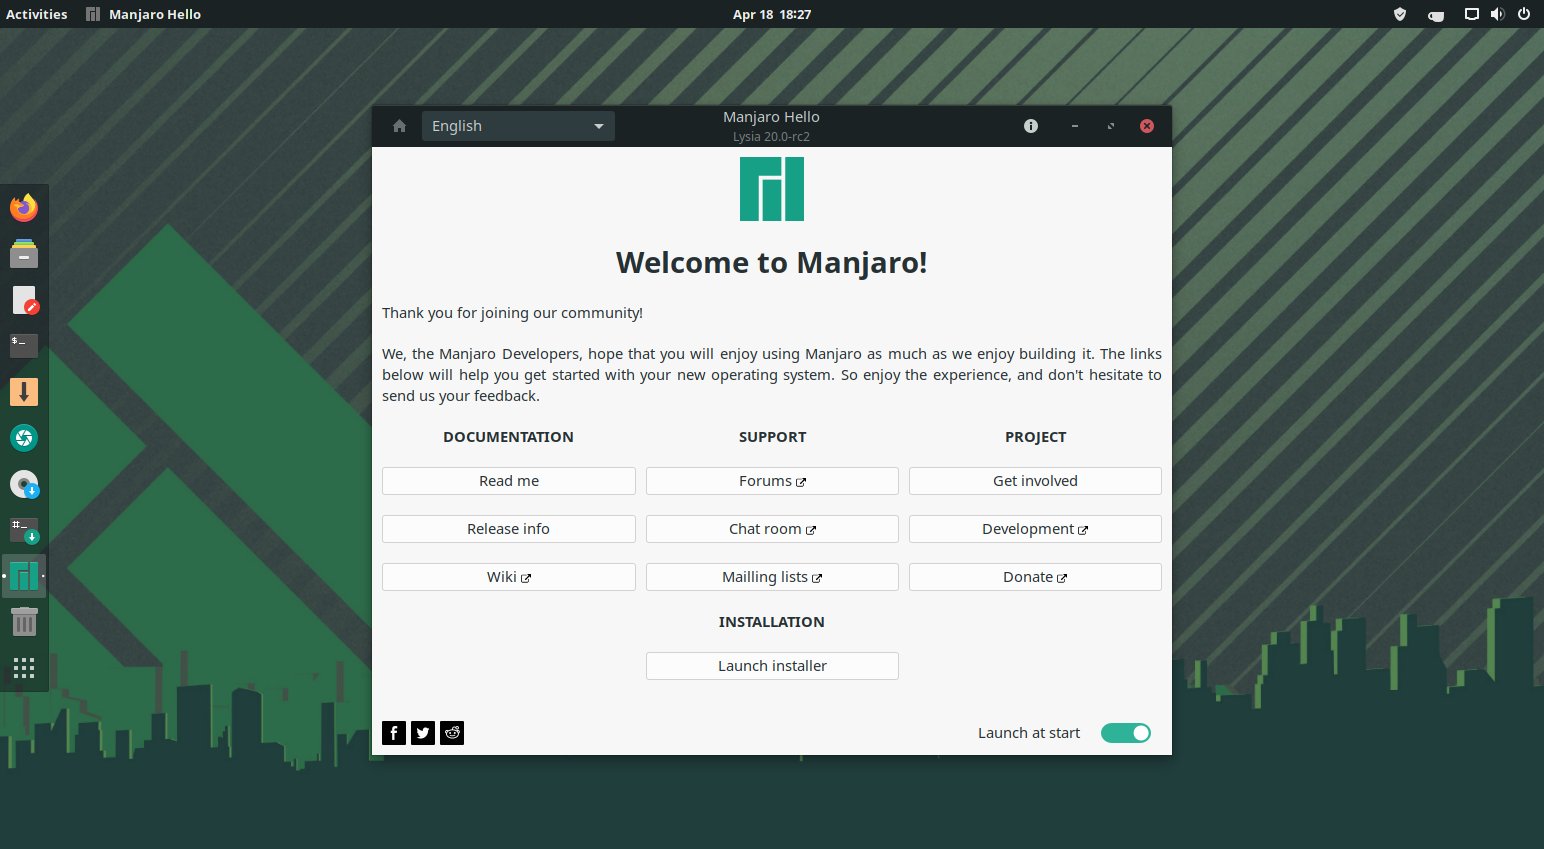Screen dimensions: 1544x849
Task: Open Release info
Action: coord(509,529)
